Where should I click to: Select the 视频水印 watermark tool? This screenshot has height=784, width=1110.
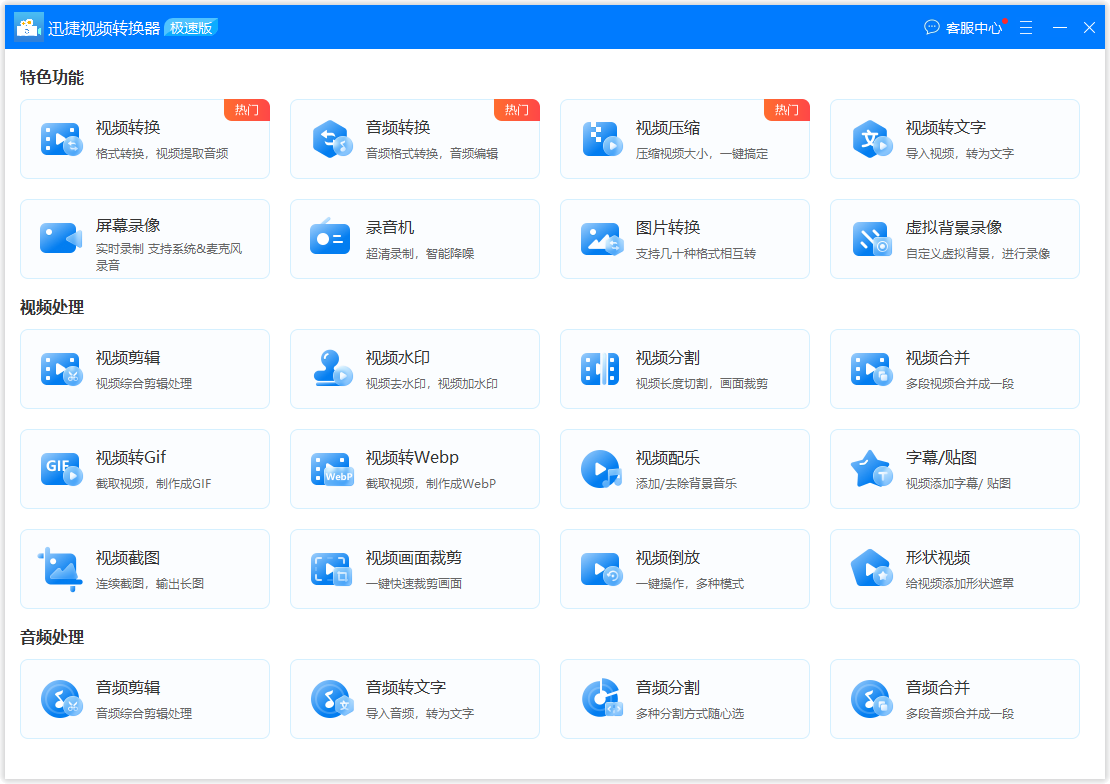point(414,369)
